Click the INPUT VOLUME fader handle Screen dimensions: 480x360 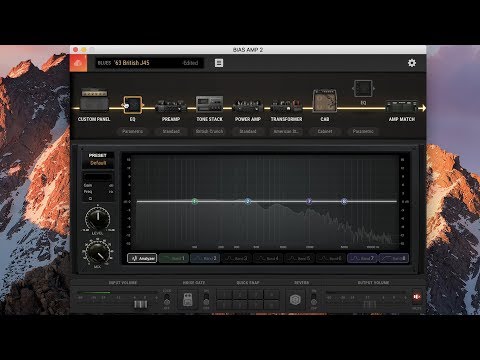(140, 304)
